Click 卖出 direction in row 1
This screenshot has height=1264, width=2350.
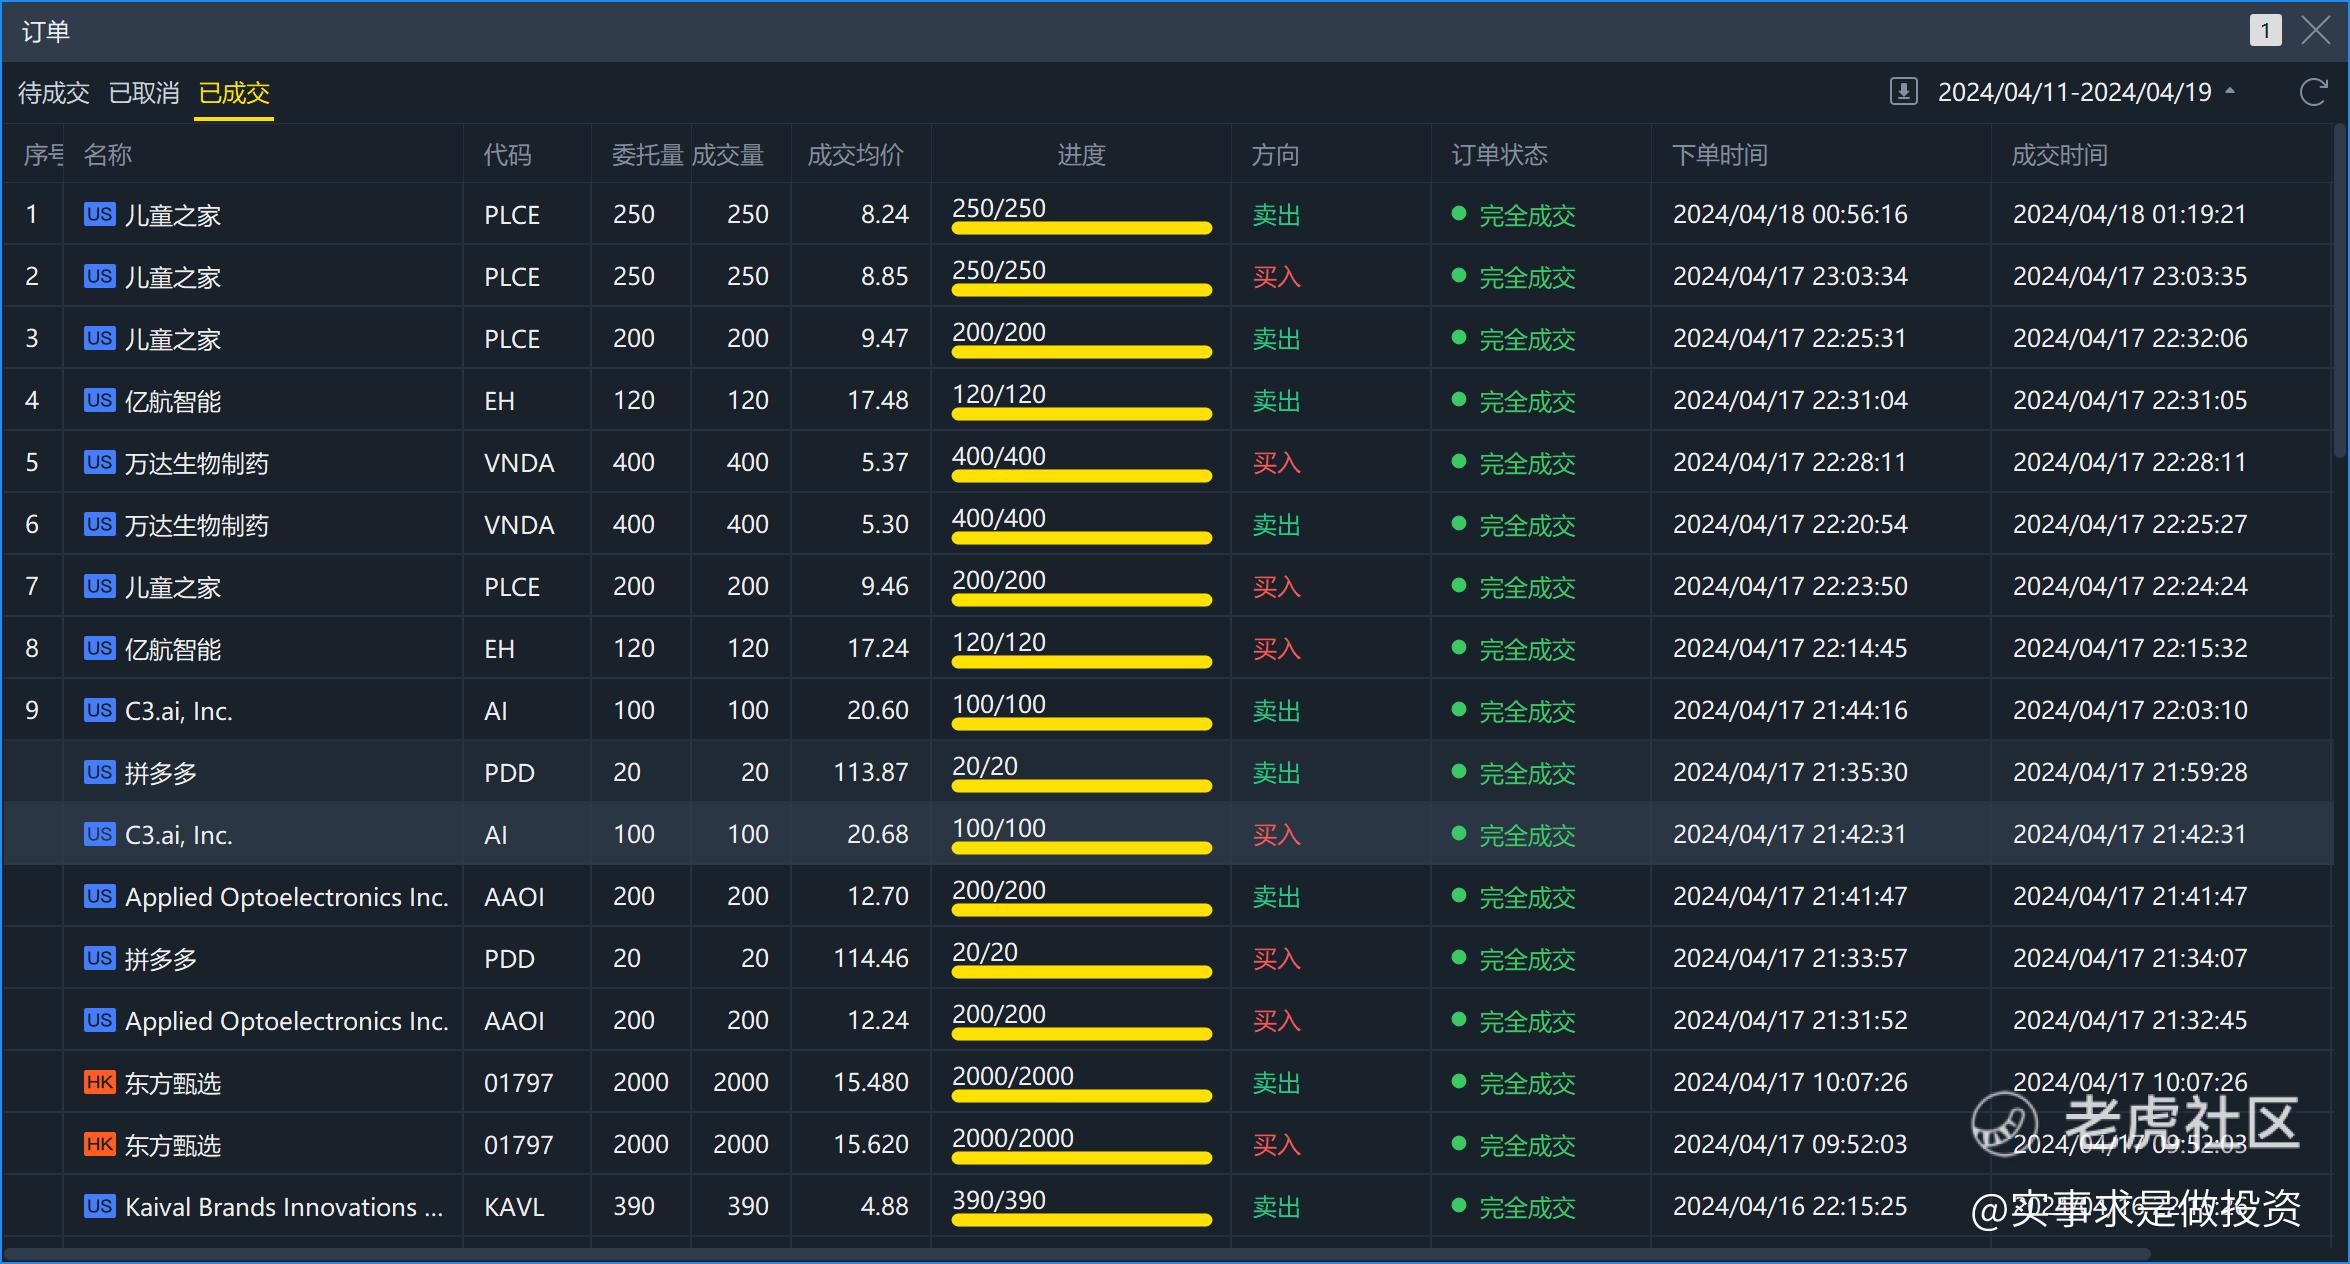tap(1276, 215)
